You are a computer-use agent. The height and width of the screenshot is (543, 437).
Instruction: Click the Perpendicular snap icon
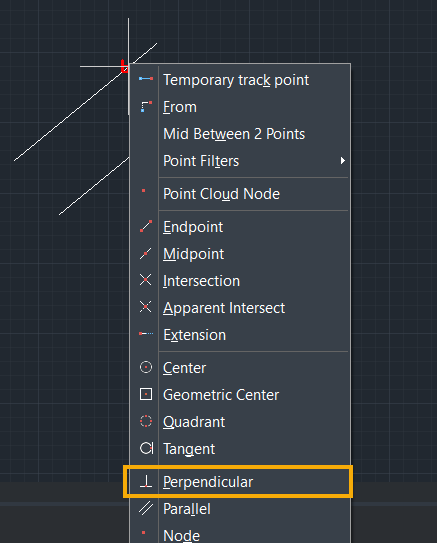[x=146, y=481]
